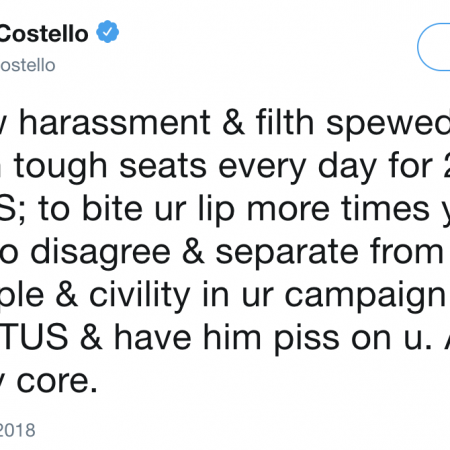Click the final word "core."
This screenshot has width=450, height=450.
(x=57, y=381)
